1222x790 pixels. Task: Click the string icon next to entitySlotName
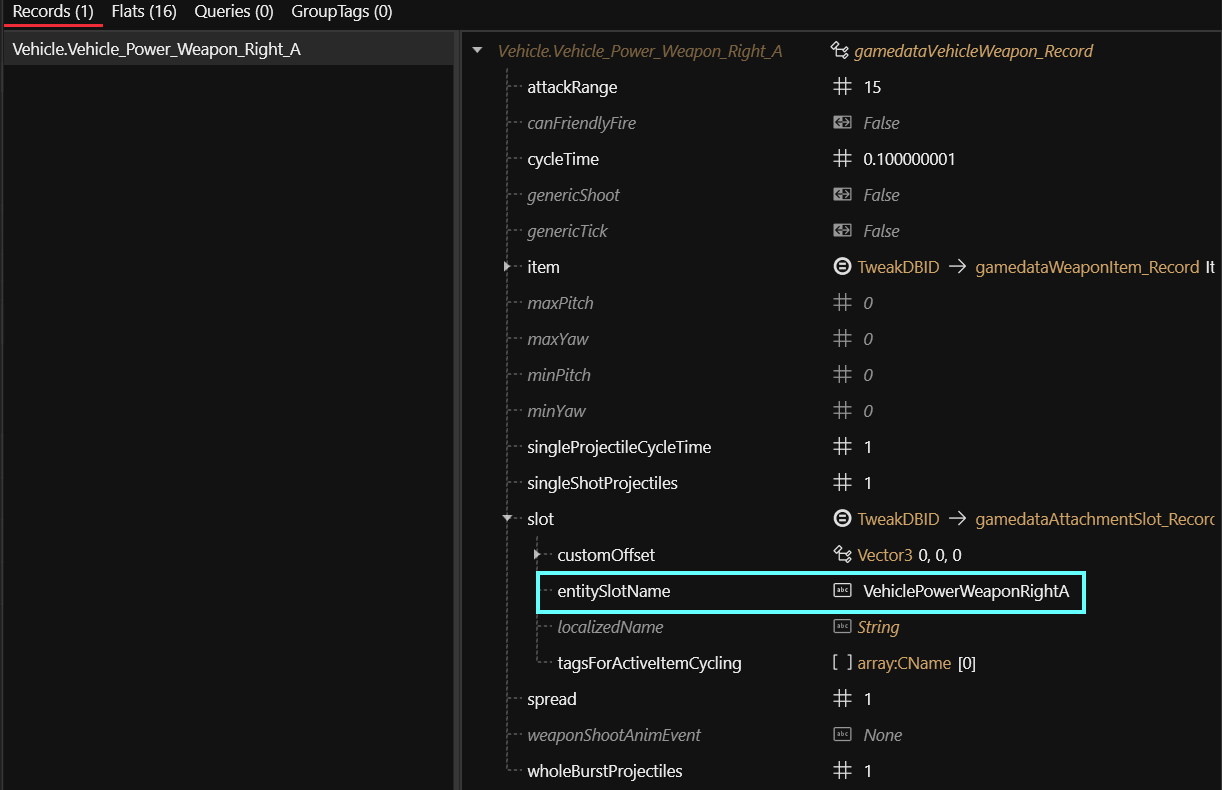coord(842,591)
